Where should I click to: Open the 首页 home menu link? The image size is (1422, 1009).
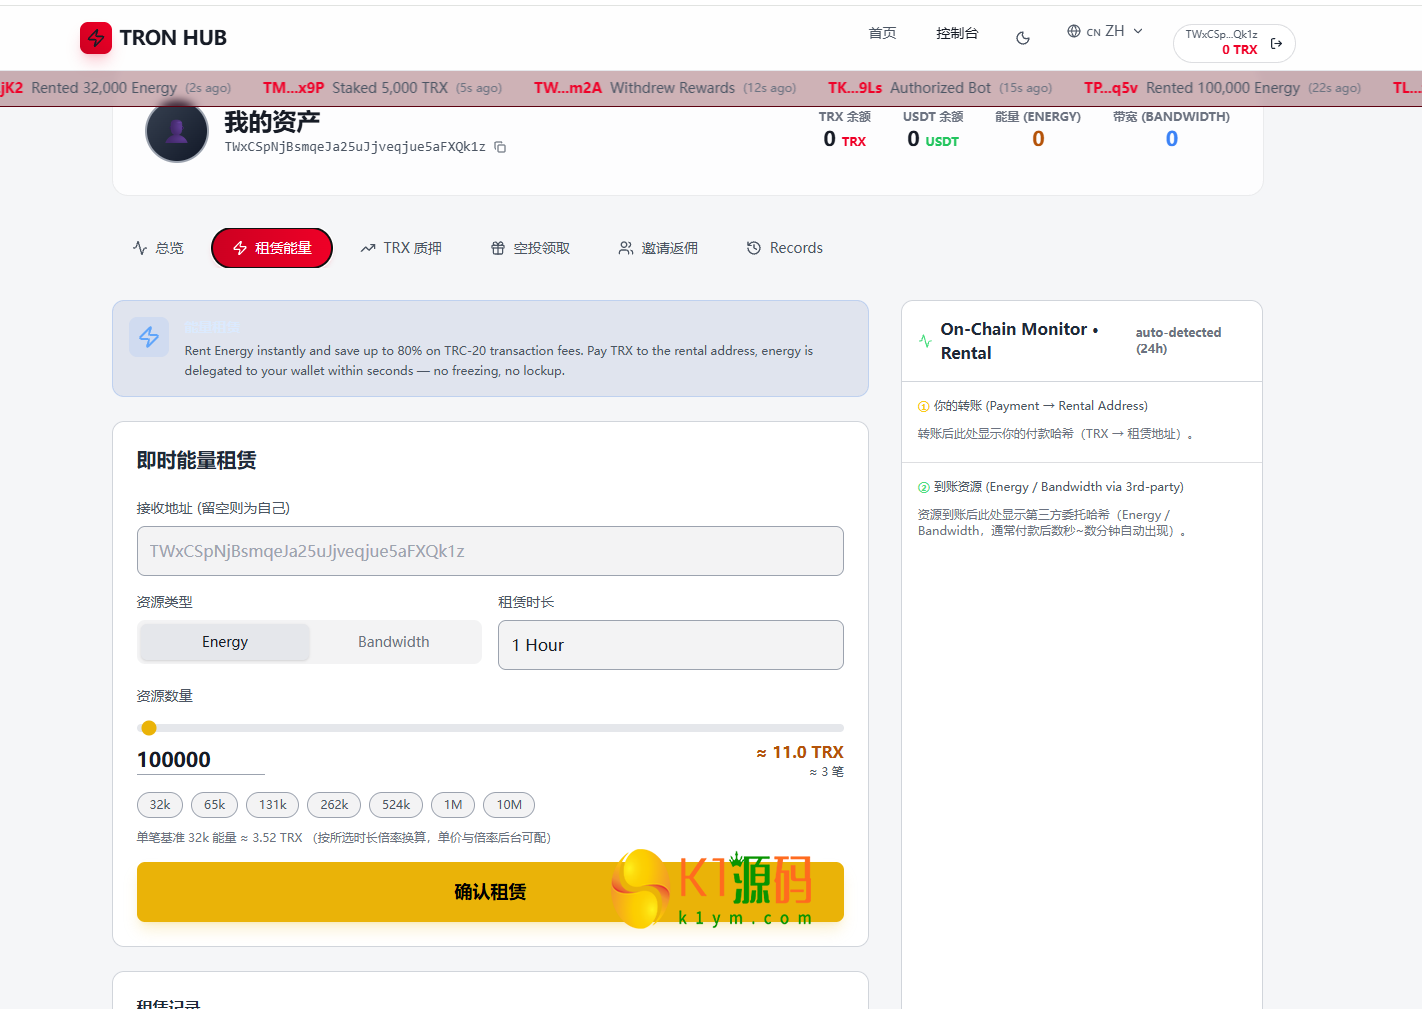[x=882, y=33]
